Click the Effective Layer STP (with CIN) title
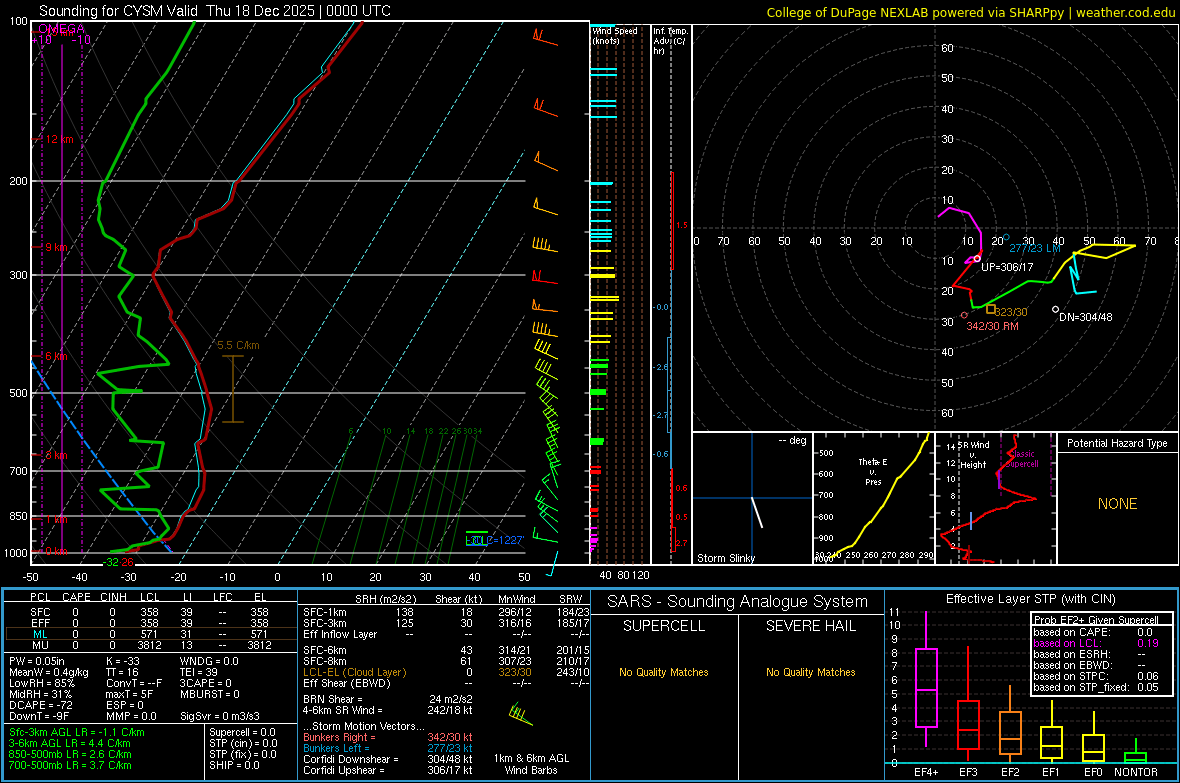1180x783 pixels. [1030, 599]
